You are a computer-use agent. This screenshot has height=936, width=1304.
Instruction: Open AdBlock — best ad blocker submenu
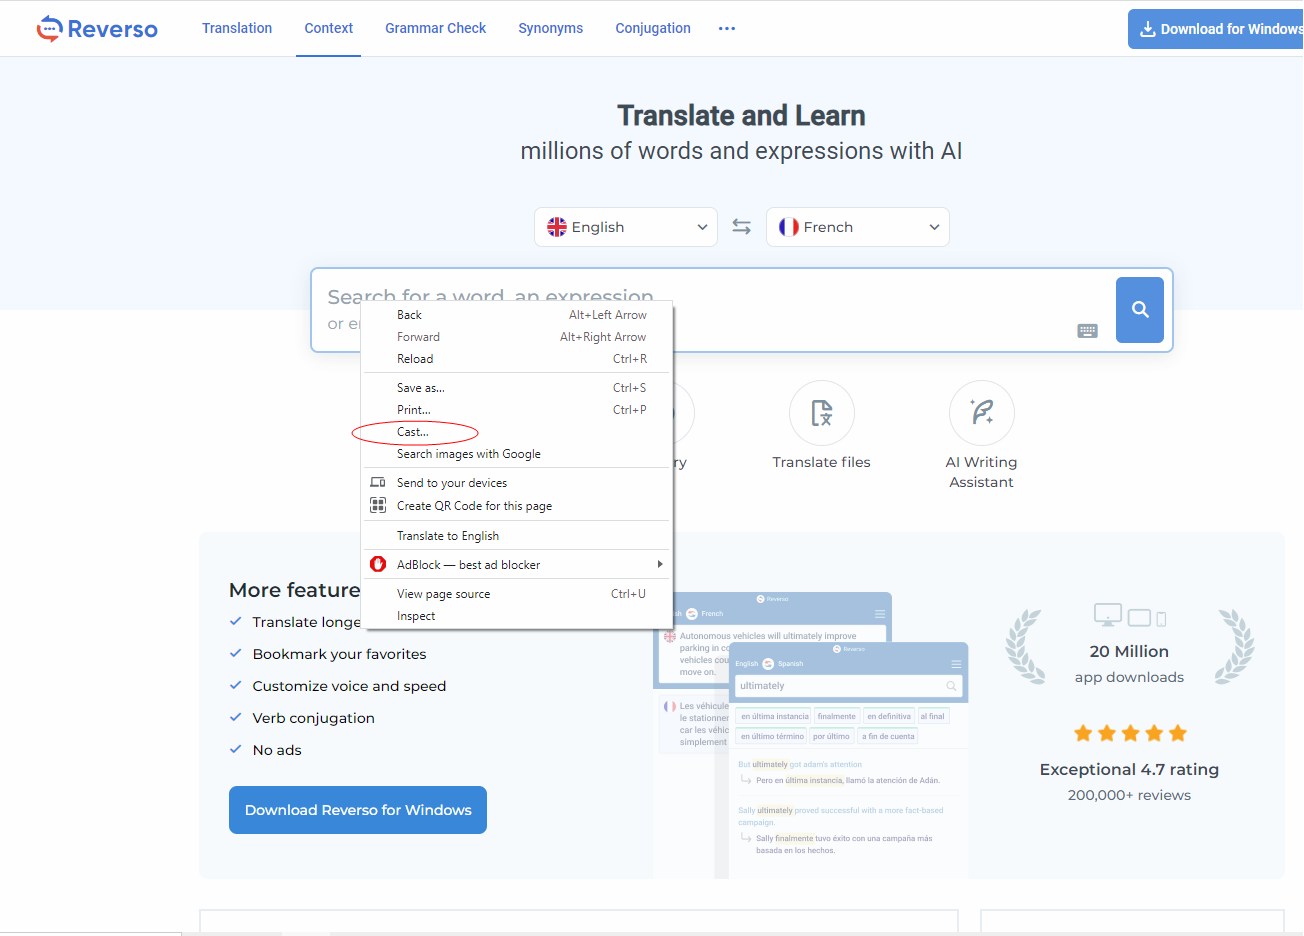(518, 565)
